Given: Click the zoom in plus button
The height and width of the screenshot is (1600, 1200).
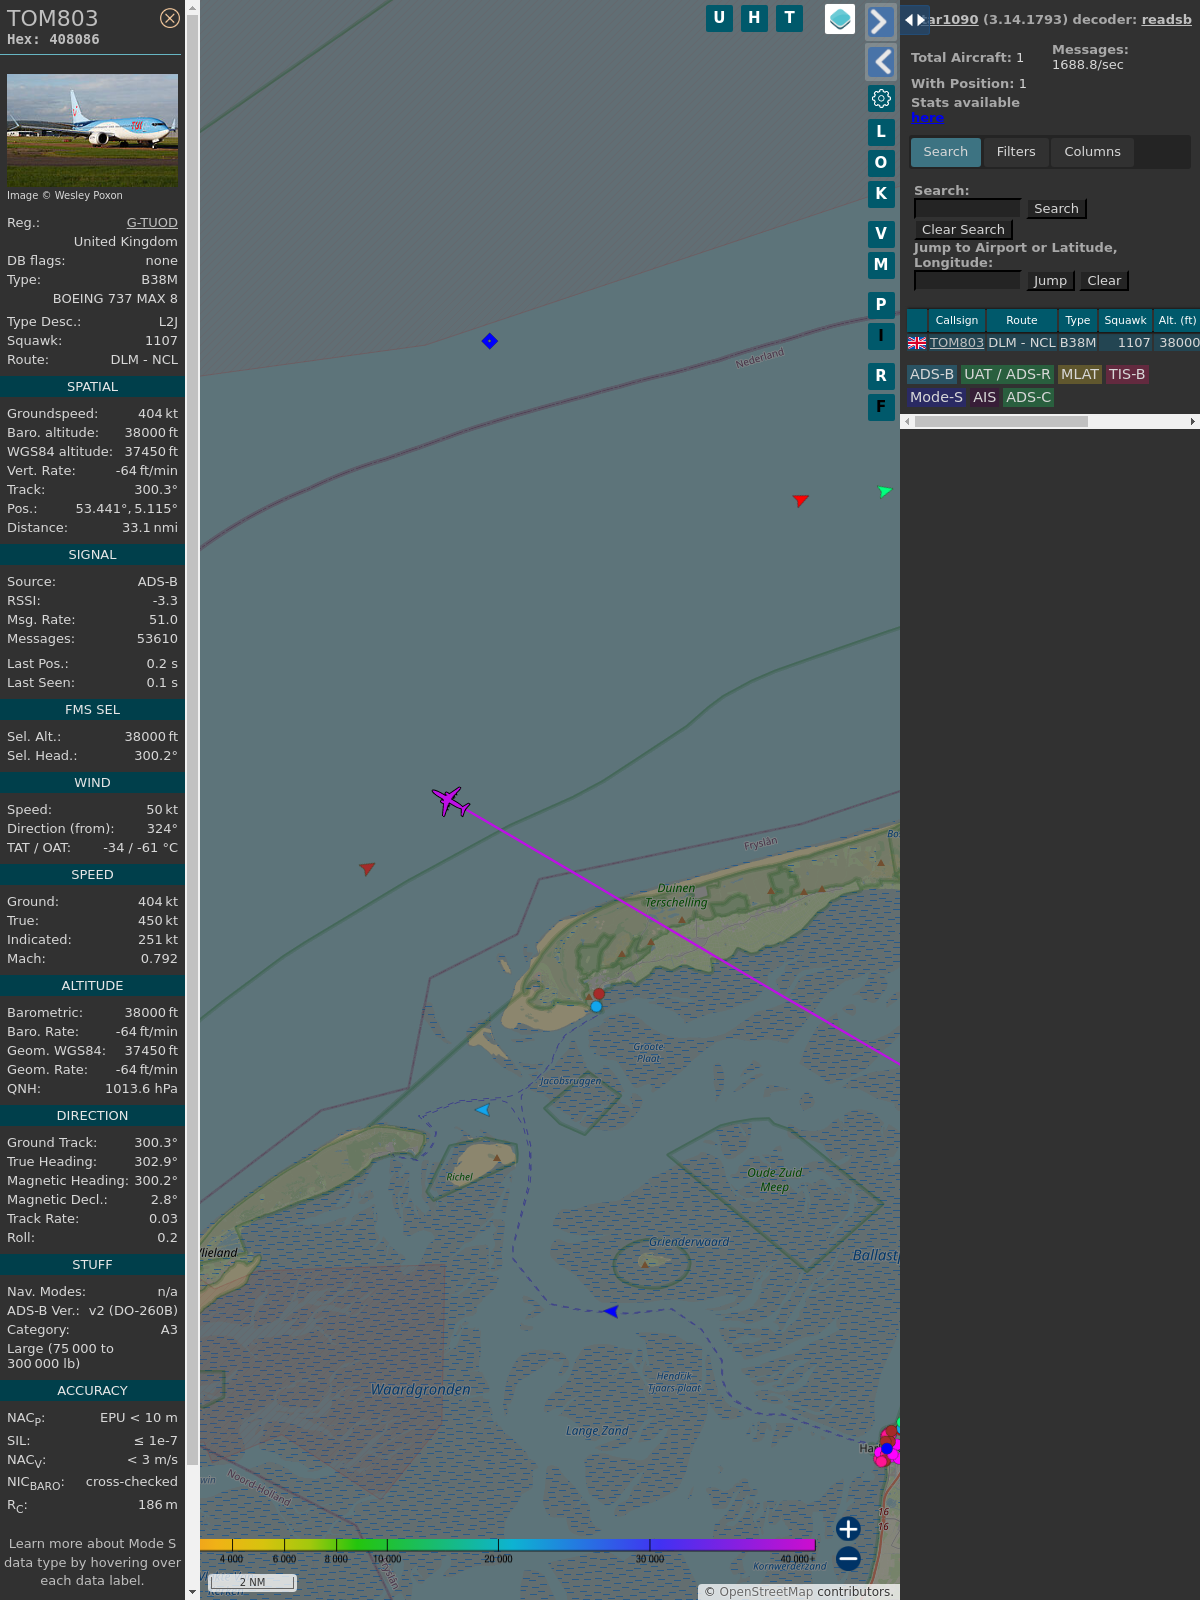Looking at the screenshot, I should pyautogui.click(x=848, y=1529).
